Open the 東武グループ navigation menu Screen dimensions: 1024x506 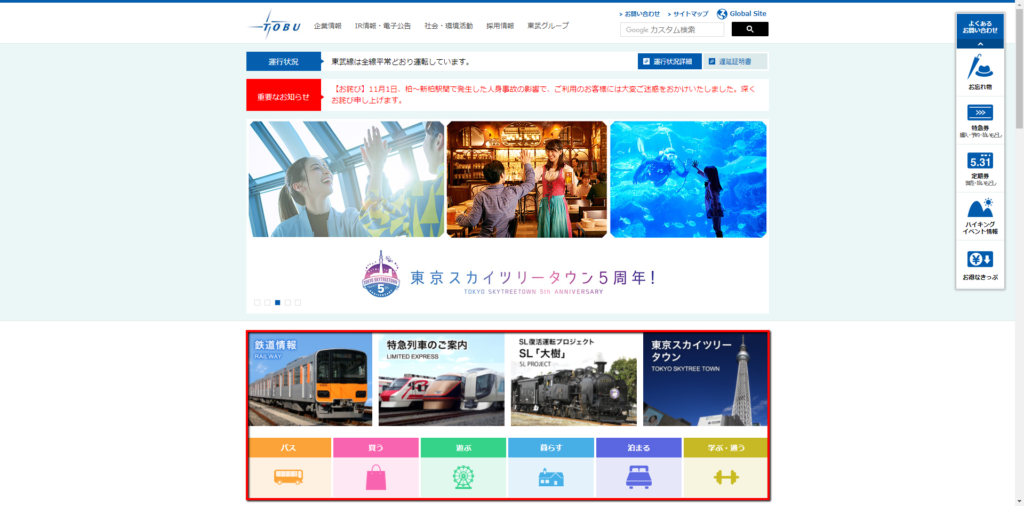(548, 26)
